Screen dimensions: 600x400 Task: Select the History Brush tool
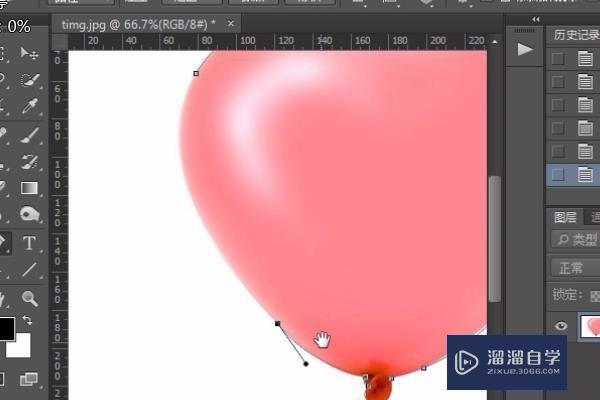point(29,162)
